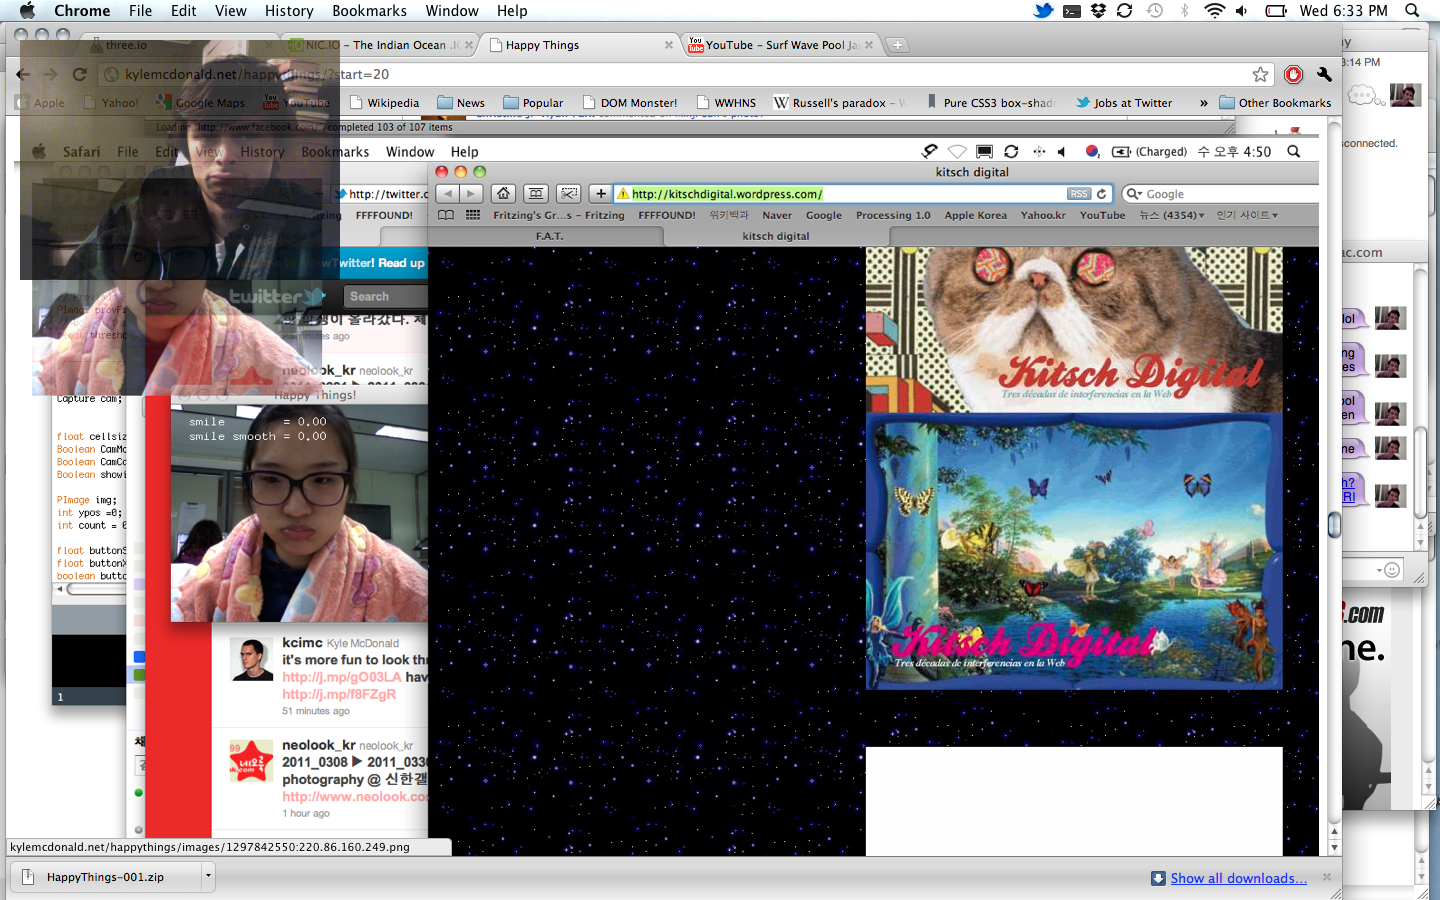Click the Show all downloads link

pos(1238,878)
